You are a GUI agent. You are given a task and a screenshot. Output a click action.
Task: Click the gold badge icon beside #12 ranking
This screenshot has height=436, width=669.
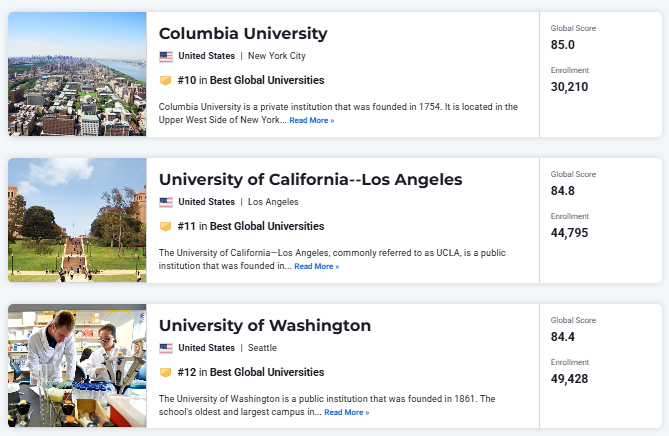coord(166,372)
